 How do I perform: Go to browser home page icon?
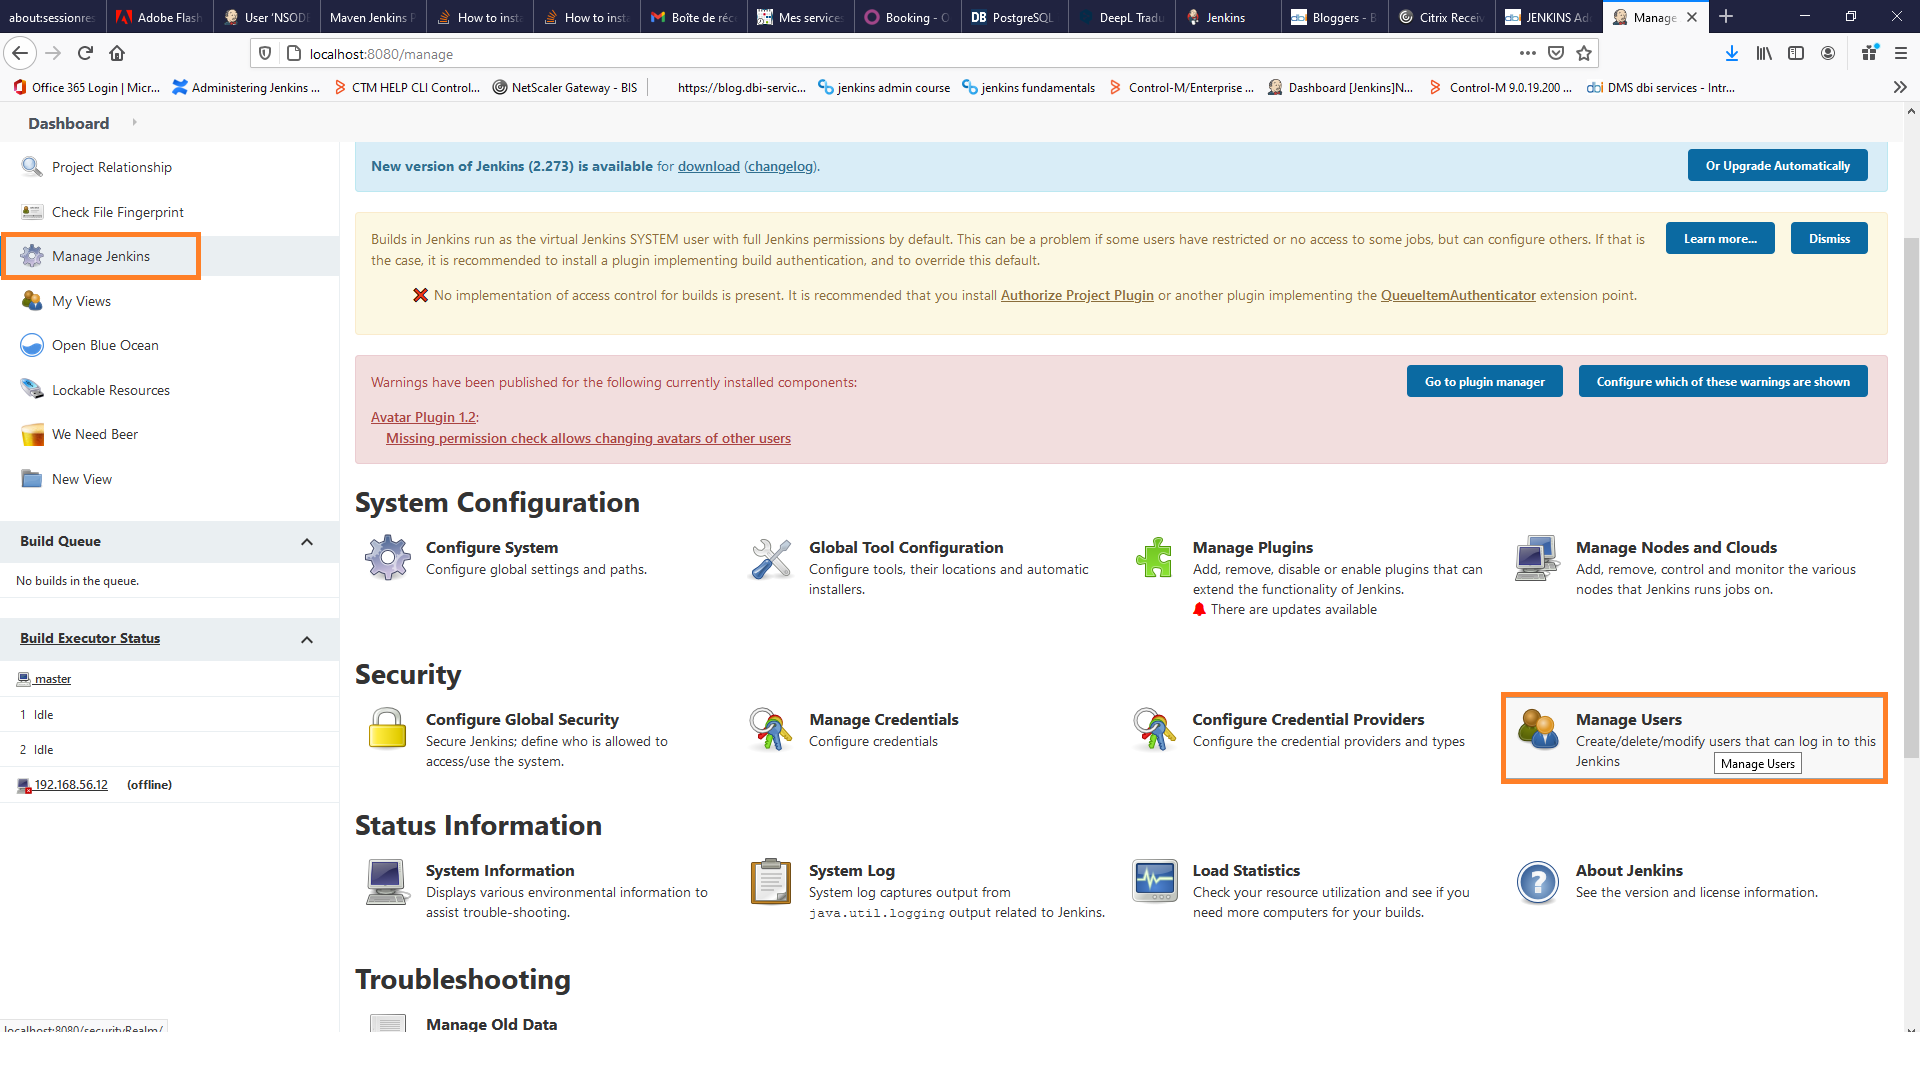point(117,53)
